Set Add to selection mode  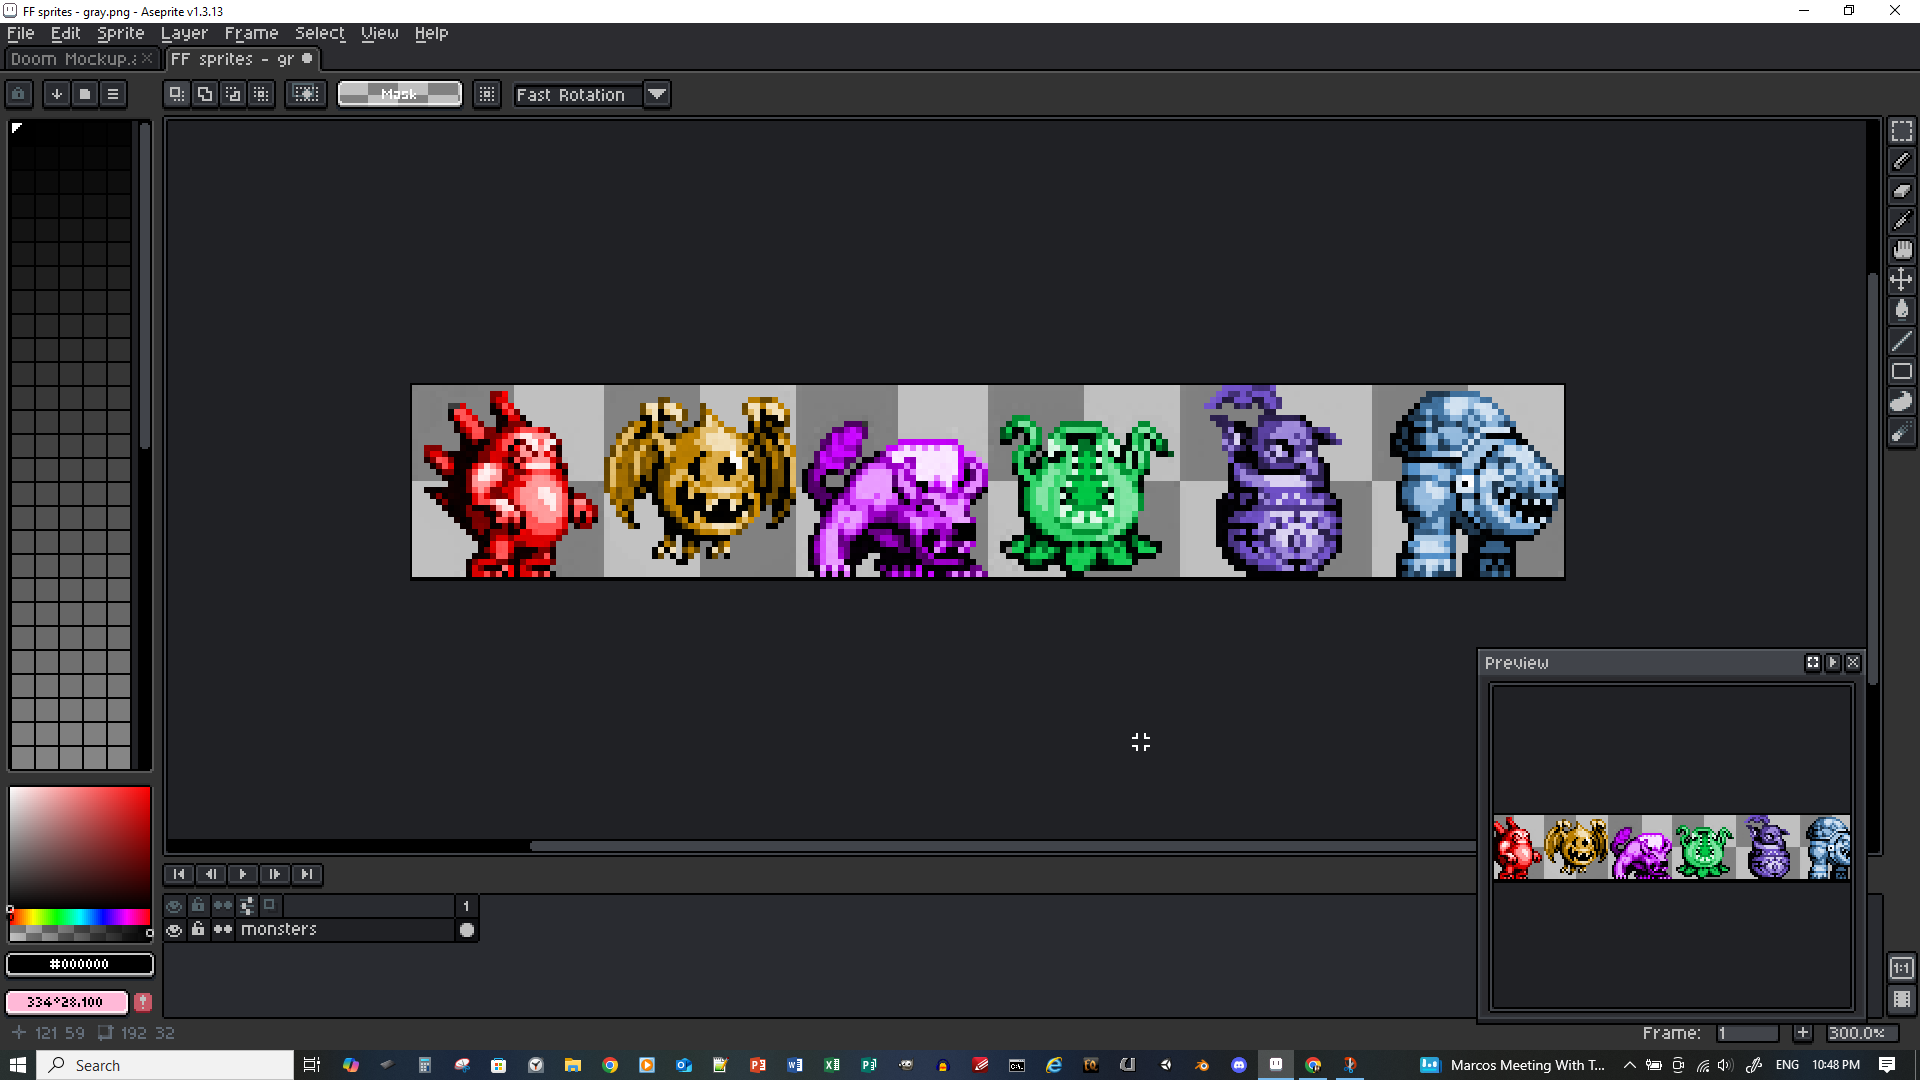[x=205, y=94]
